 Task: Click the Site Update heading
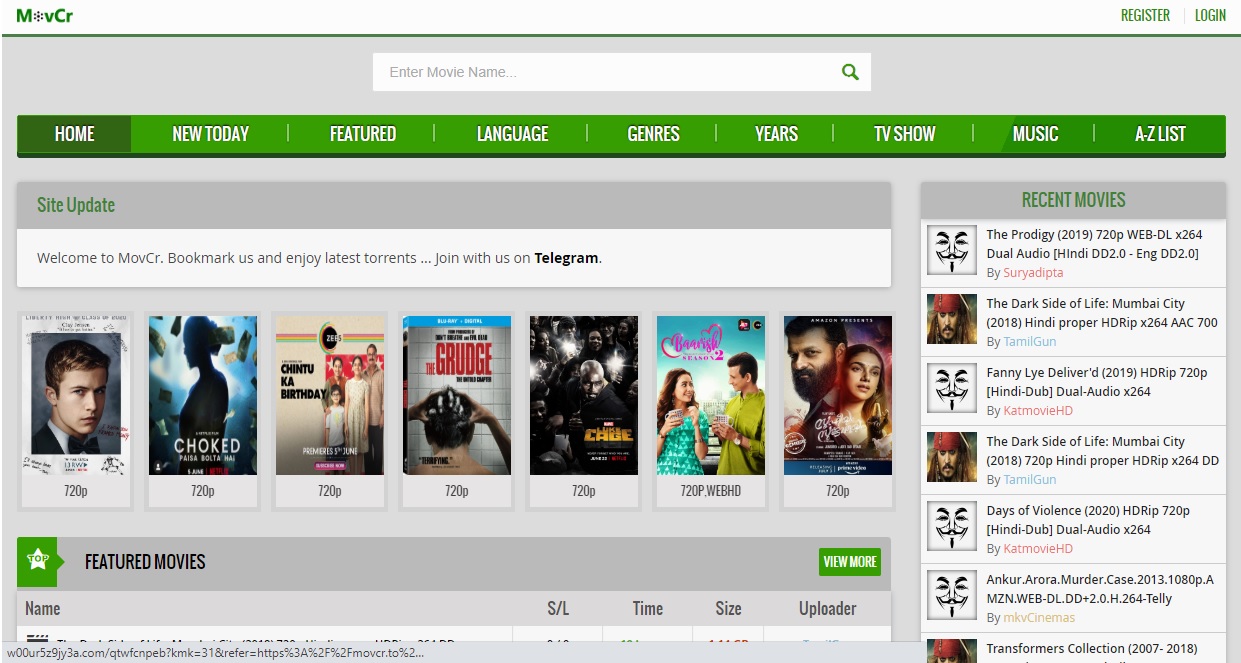pyautogui.click(x=76, y=205)
